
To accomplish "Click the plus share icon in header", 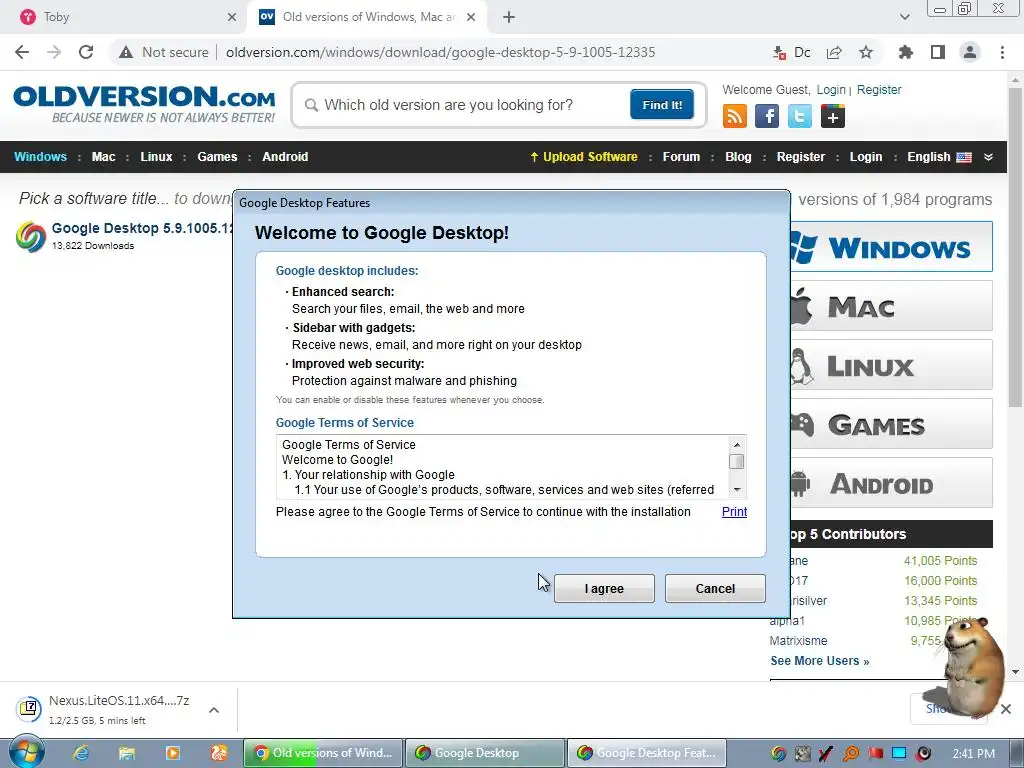I will [x=833, y=116].
